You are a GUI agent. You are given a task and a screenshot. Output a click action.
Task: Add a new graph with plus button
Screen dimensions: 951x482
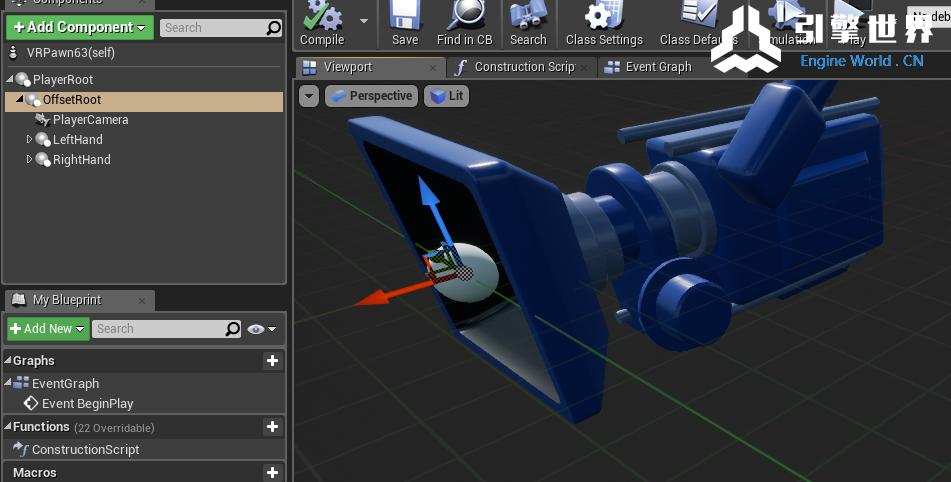(x=272, y=361)
